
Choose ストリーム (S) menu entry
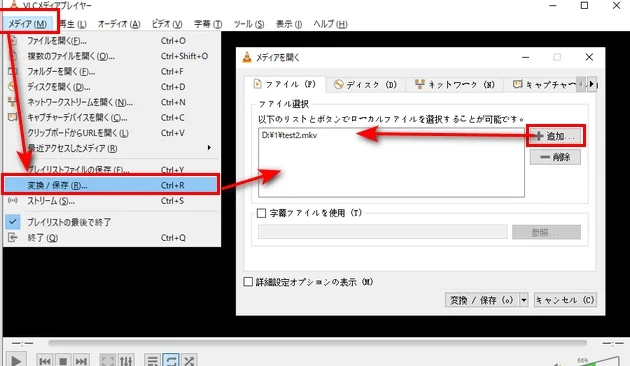pyautogui.click(x=112, y=201)
